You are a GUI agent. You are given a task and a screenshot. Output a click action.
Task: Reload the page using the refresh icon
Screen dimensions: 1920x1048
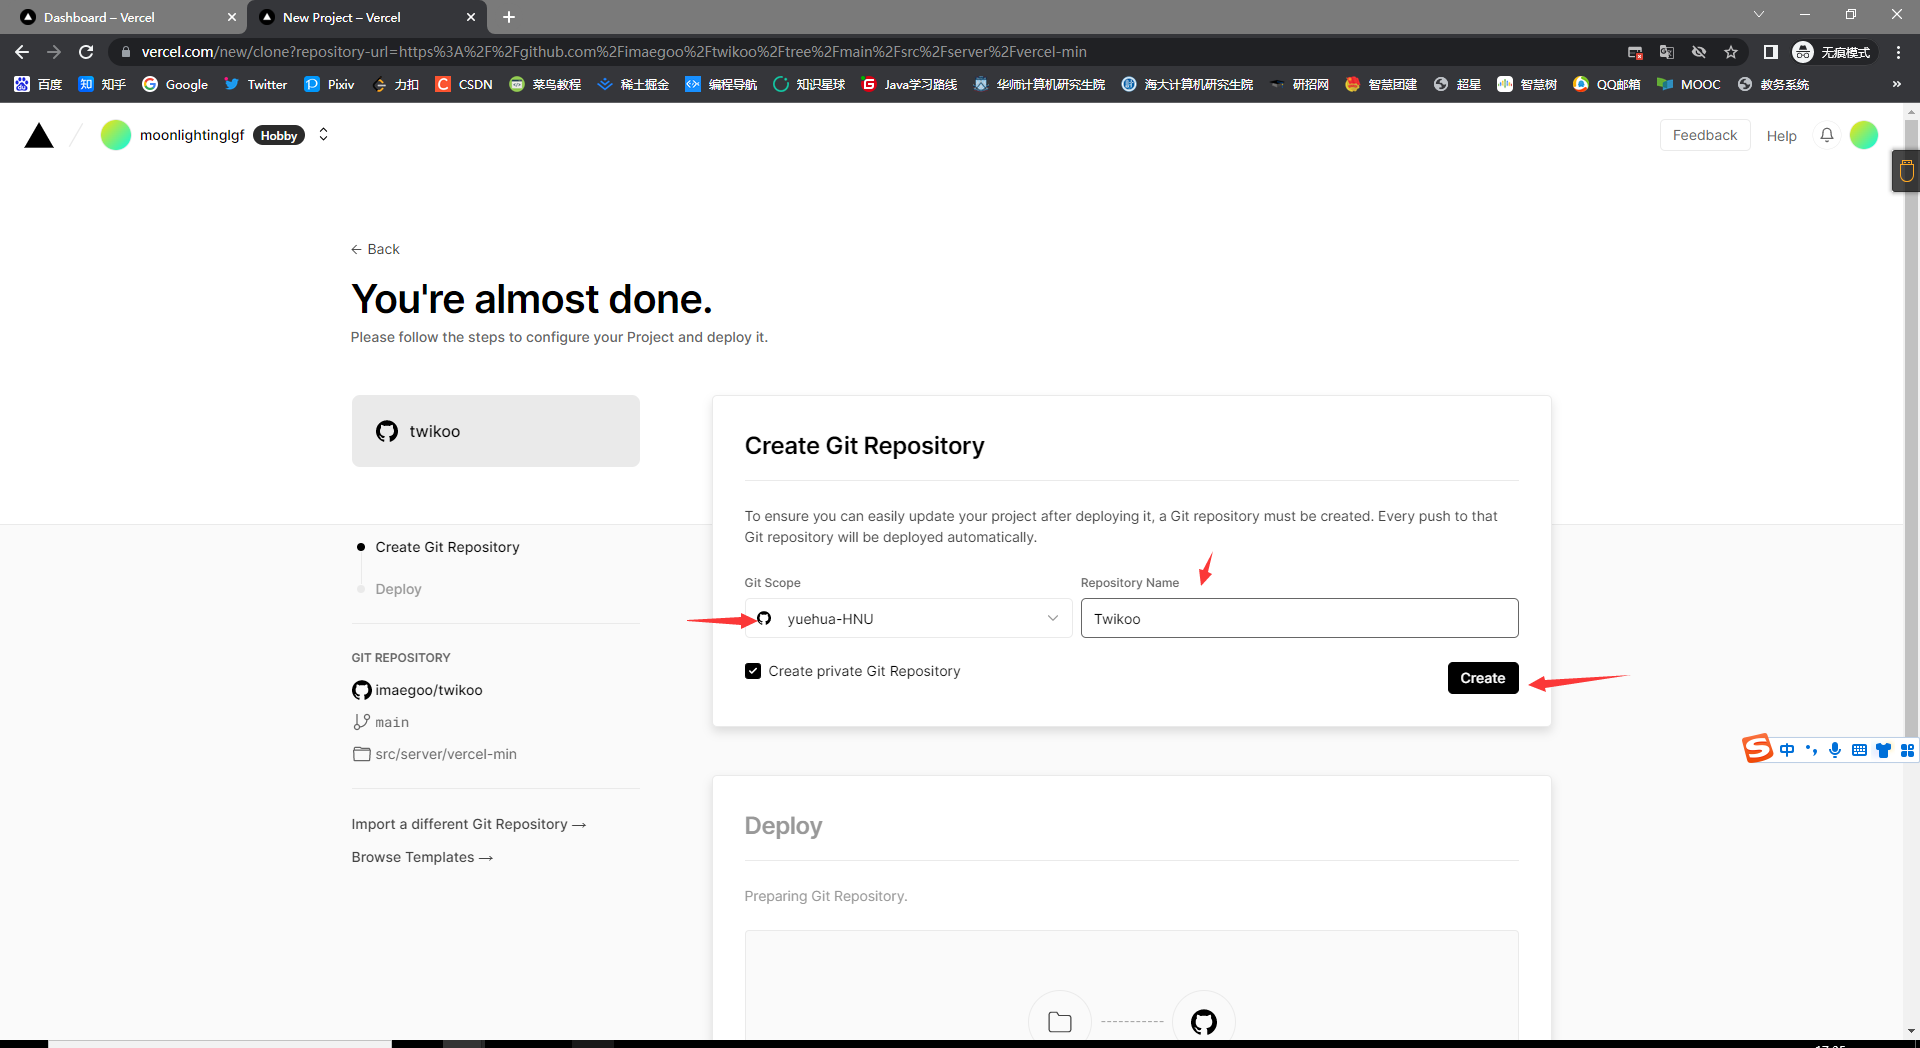click(x=86, y=52)
